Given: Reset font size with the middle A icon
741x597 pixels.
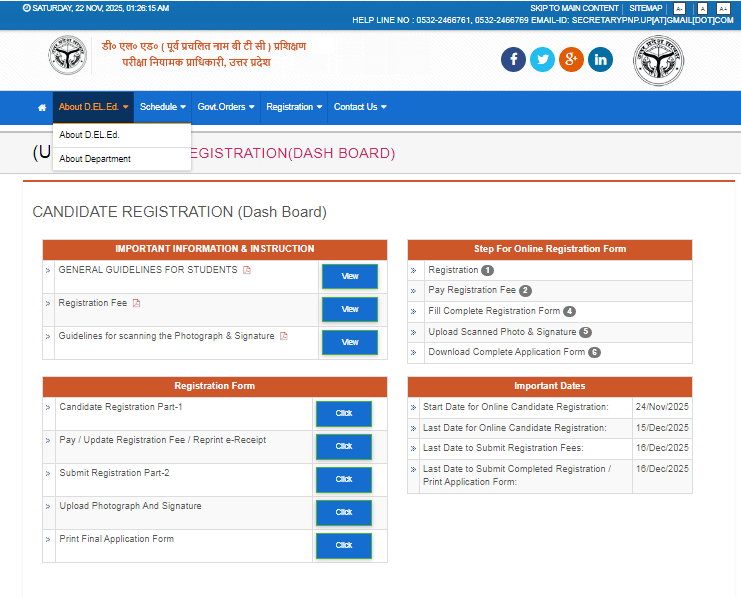Looking at the screenshot, I should tap(702, 8).
